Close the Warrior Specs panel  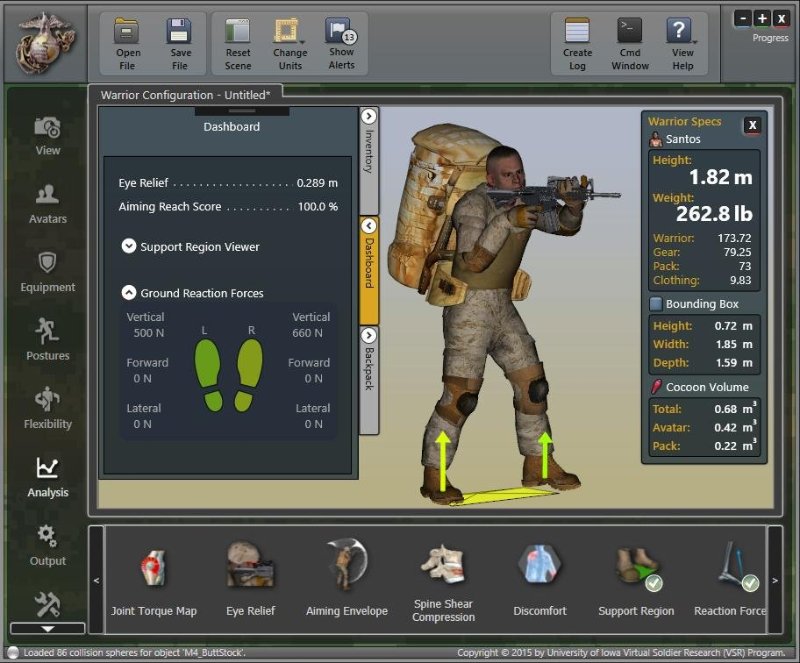point(753,125)
